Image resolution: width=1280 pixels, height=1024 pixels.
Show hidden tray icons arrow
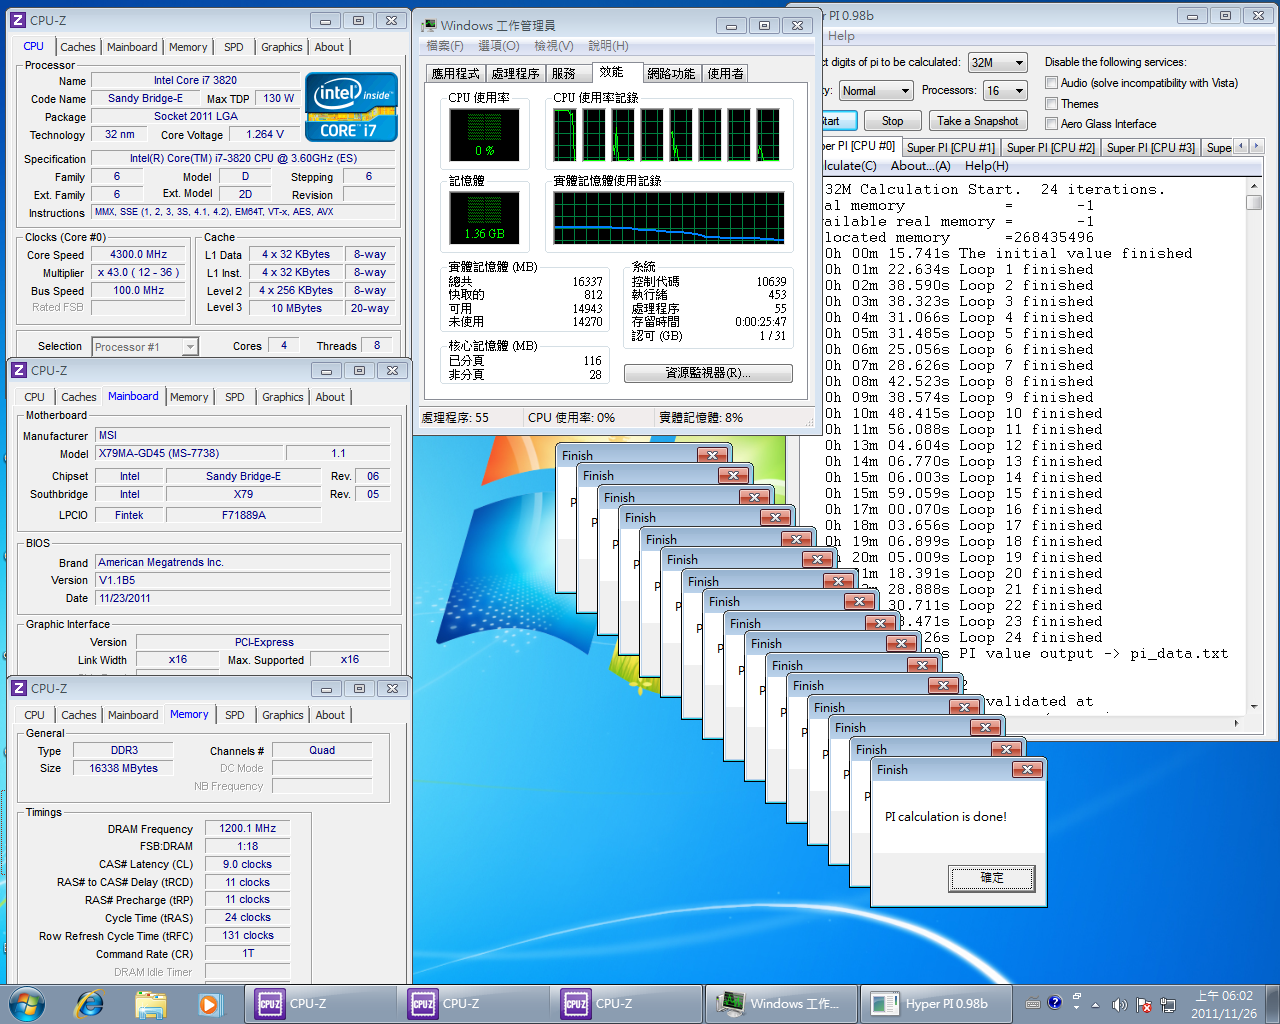(x=1095, y=1004)
